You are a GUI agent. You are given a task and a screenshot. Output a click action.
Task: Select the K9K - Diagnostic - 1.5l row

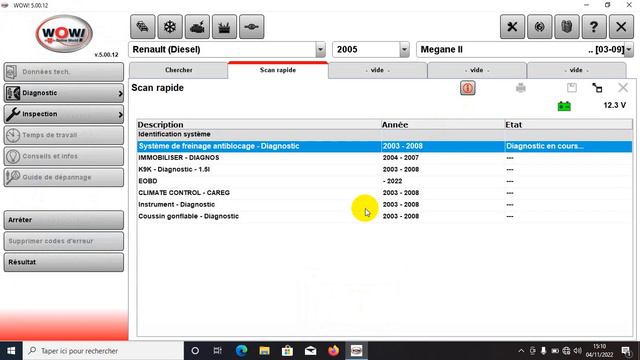coord(384,169)
